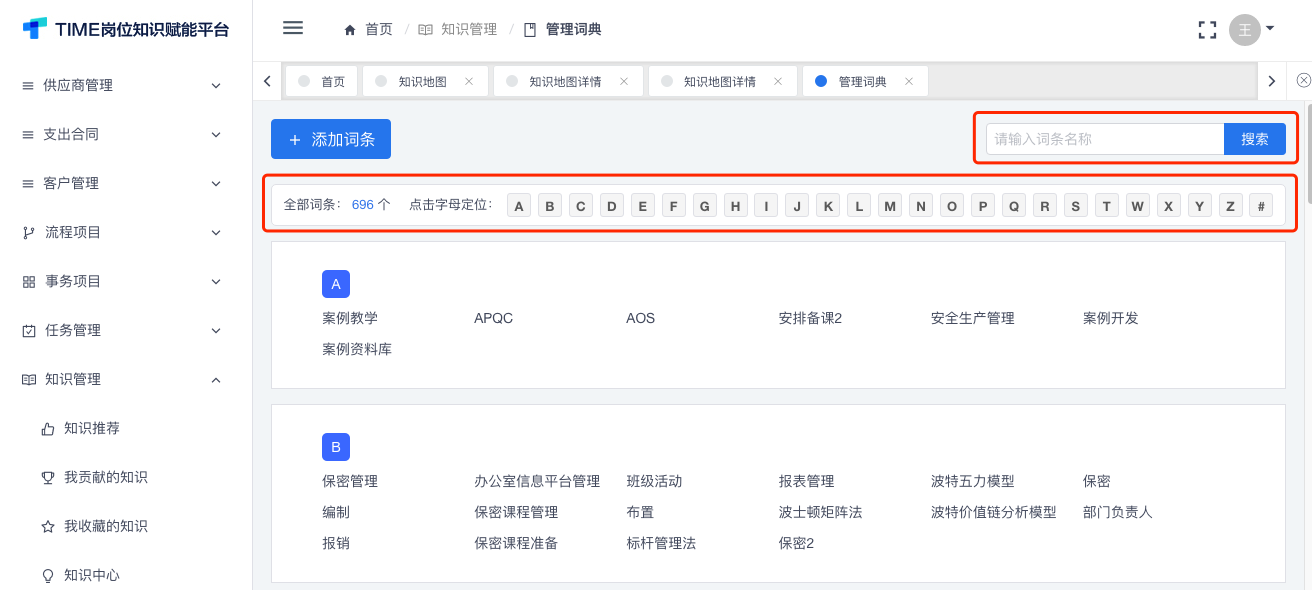Close the 管理词典 tab
1312x590 pixels.
coord(909,81)
